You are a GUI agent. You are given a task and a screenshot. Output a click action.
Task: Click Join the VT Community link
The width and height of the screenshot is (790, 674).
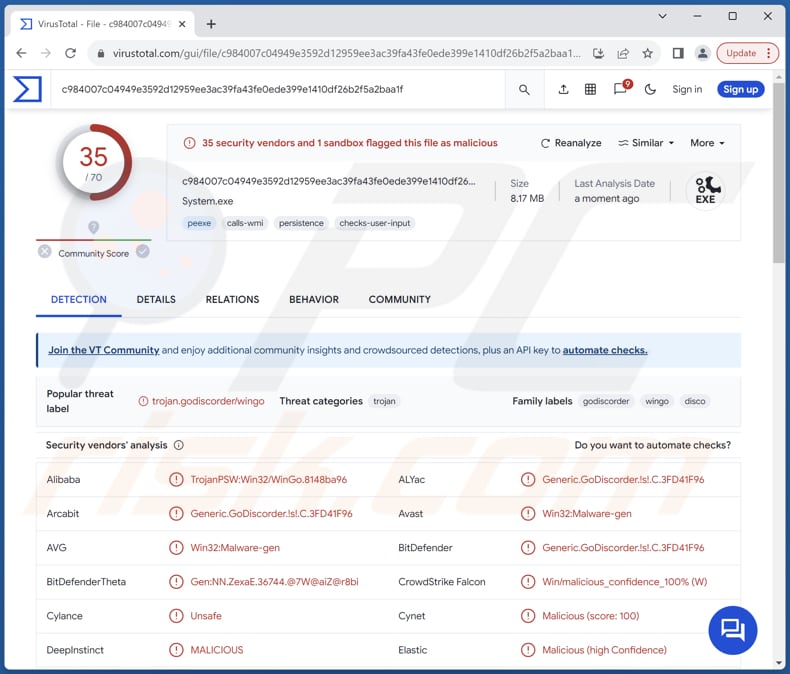click(104, 350)
